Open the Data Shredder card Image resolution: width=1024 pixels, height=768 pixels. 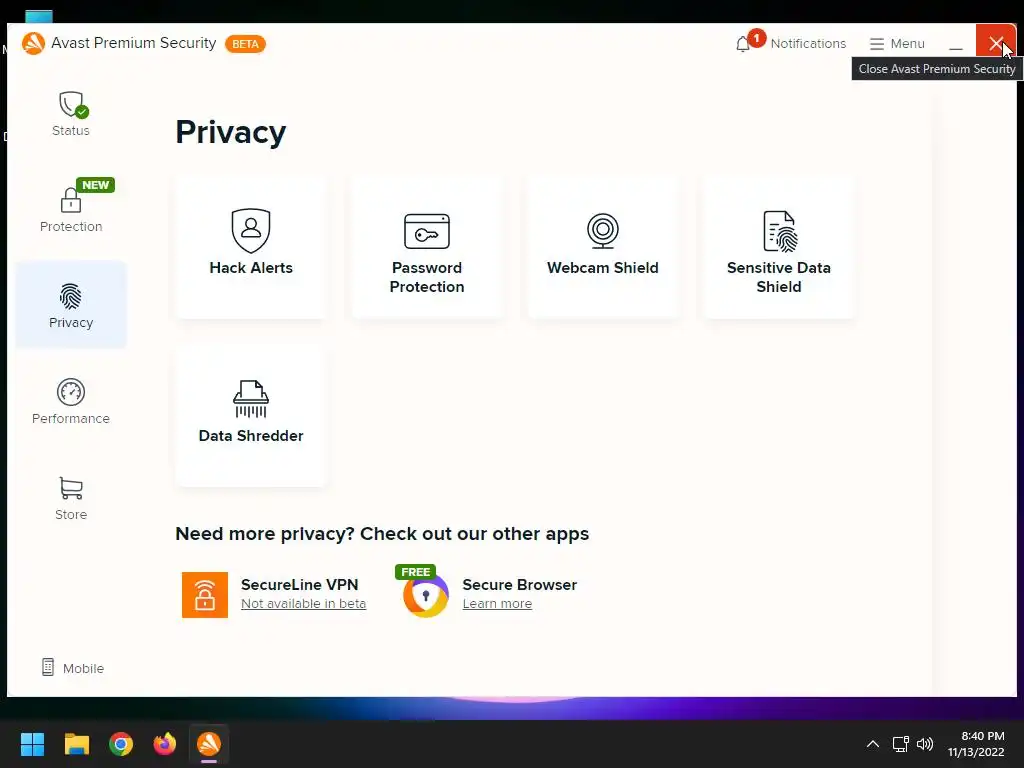251,415
